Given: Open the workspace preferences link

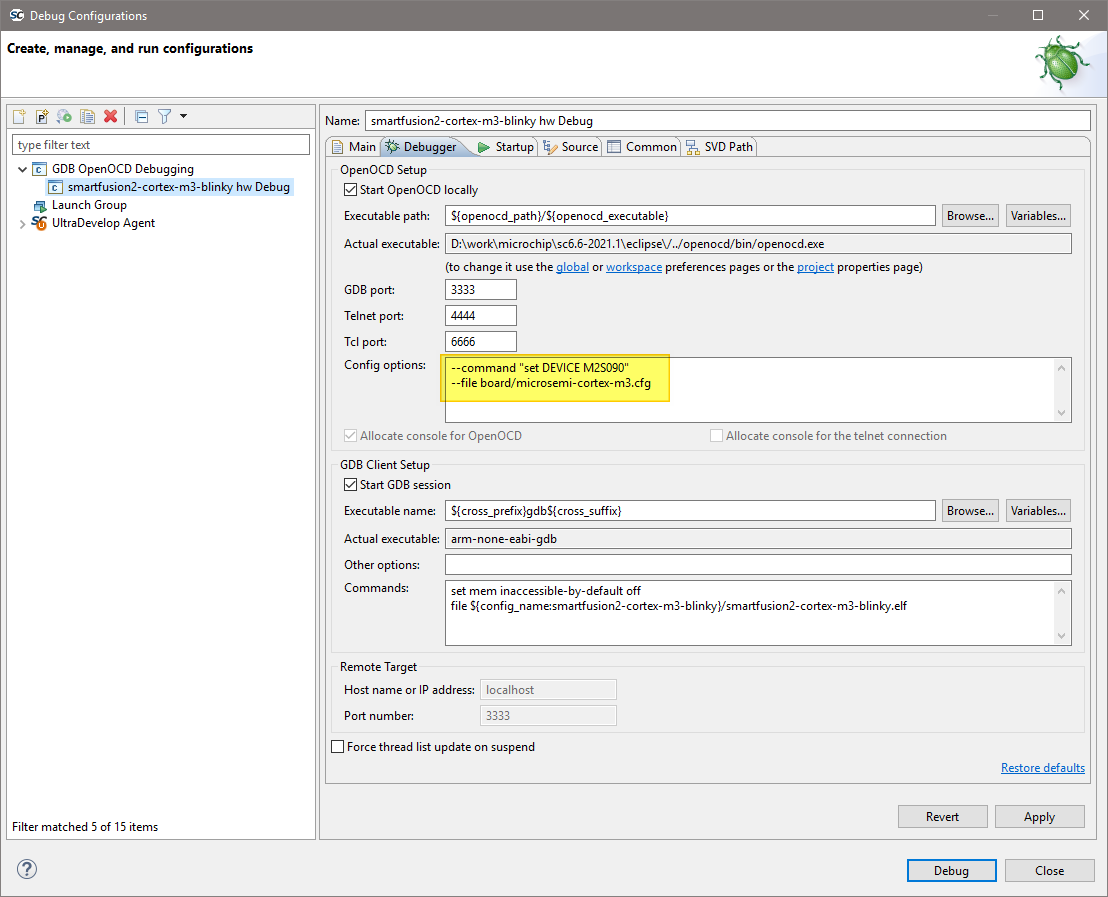Looking at the screenshot, I should (x=634, y=266).
